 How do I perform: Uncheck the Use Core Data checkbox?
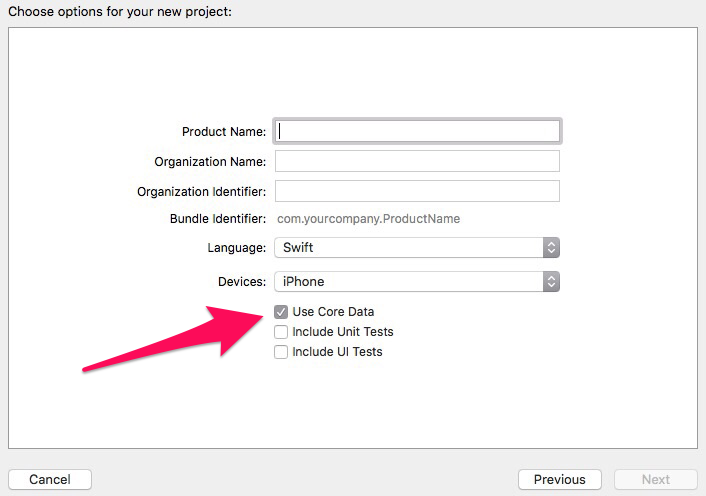(281, 312)
